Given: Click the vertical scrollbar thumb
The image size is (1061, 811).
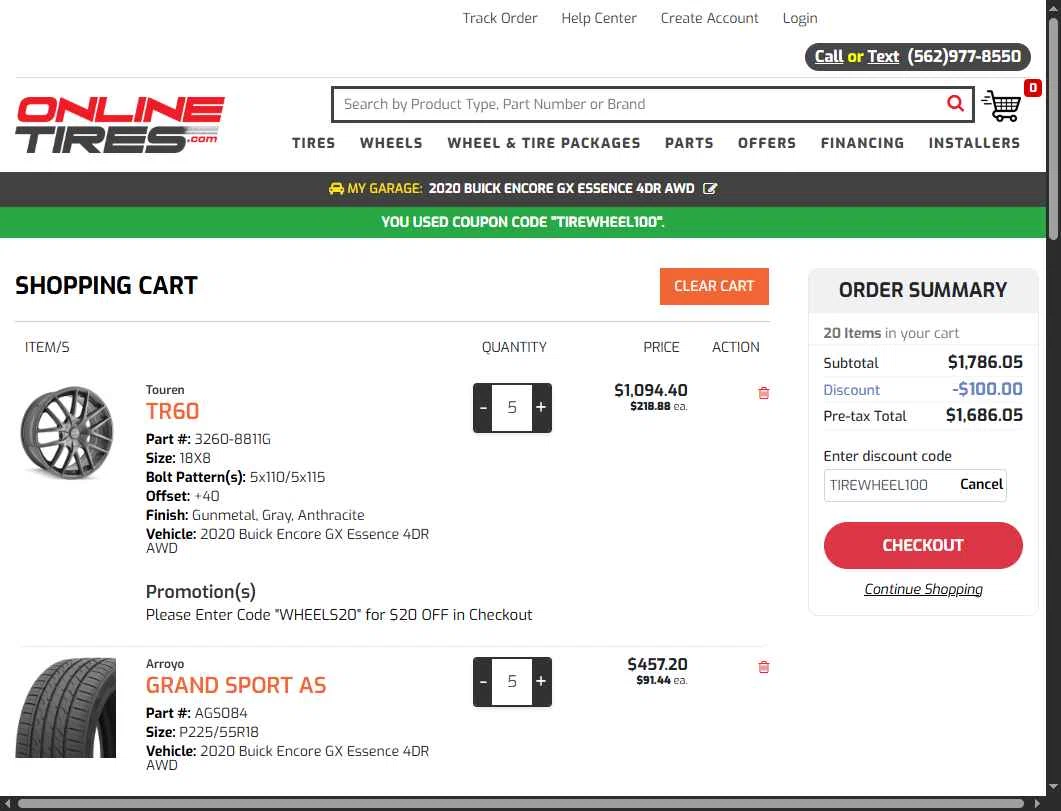Looking at the screenshot, I should pos(1054,129).
